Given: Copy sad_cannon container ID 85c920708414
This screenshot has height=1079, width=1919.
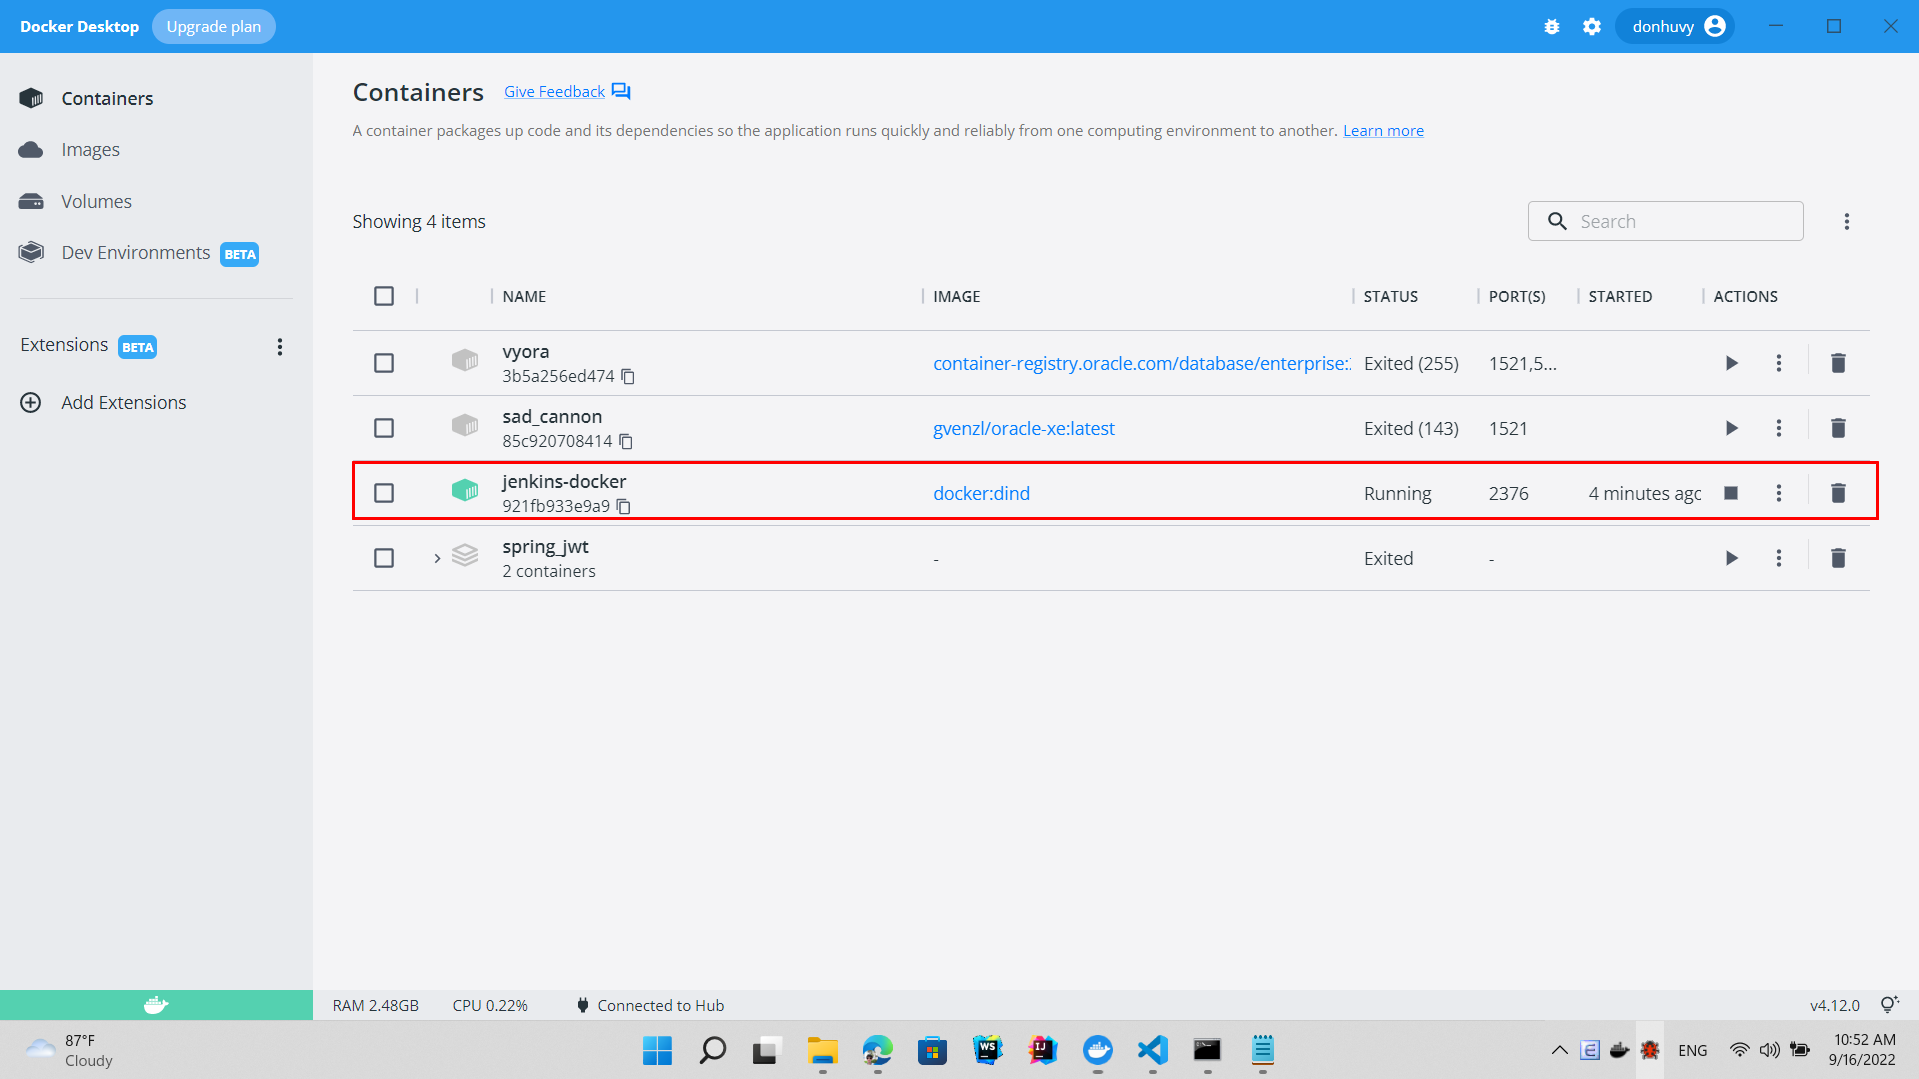Looking at the screenshot, I should pyautogui.click(x=626, y=441).
